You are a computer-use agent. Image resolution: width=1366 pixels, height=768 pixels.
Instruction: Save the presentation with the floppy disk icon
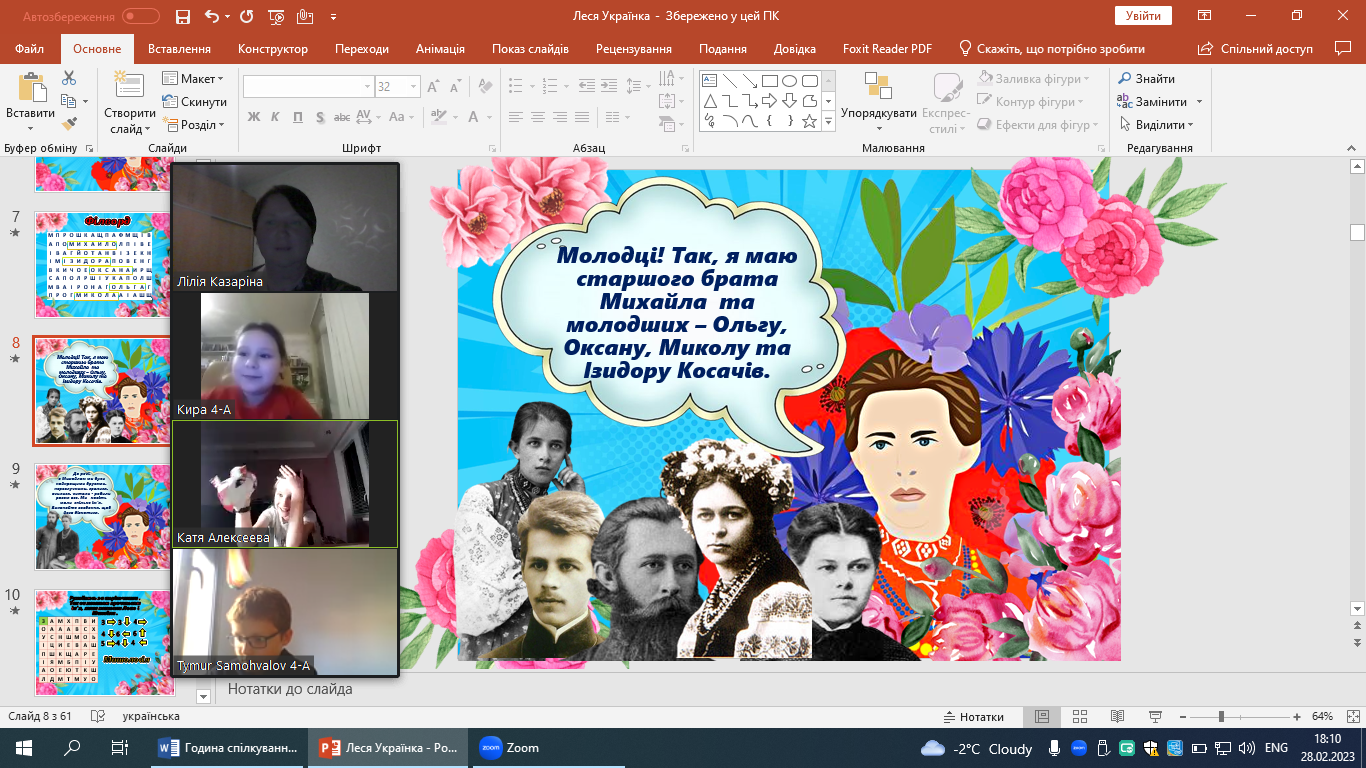pyautogui.click(x=182, y=16)
